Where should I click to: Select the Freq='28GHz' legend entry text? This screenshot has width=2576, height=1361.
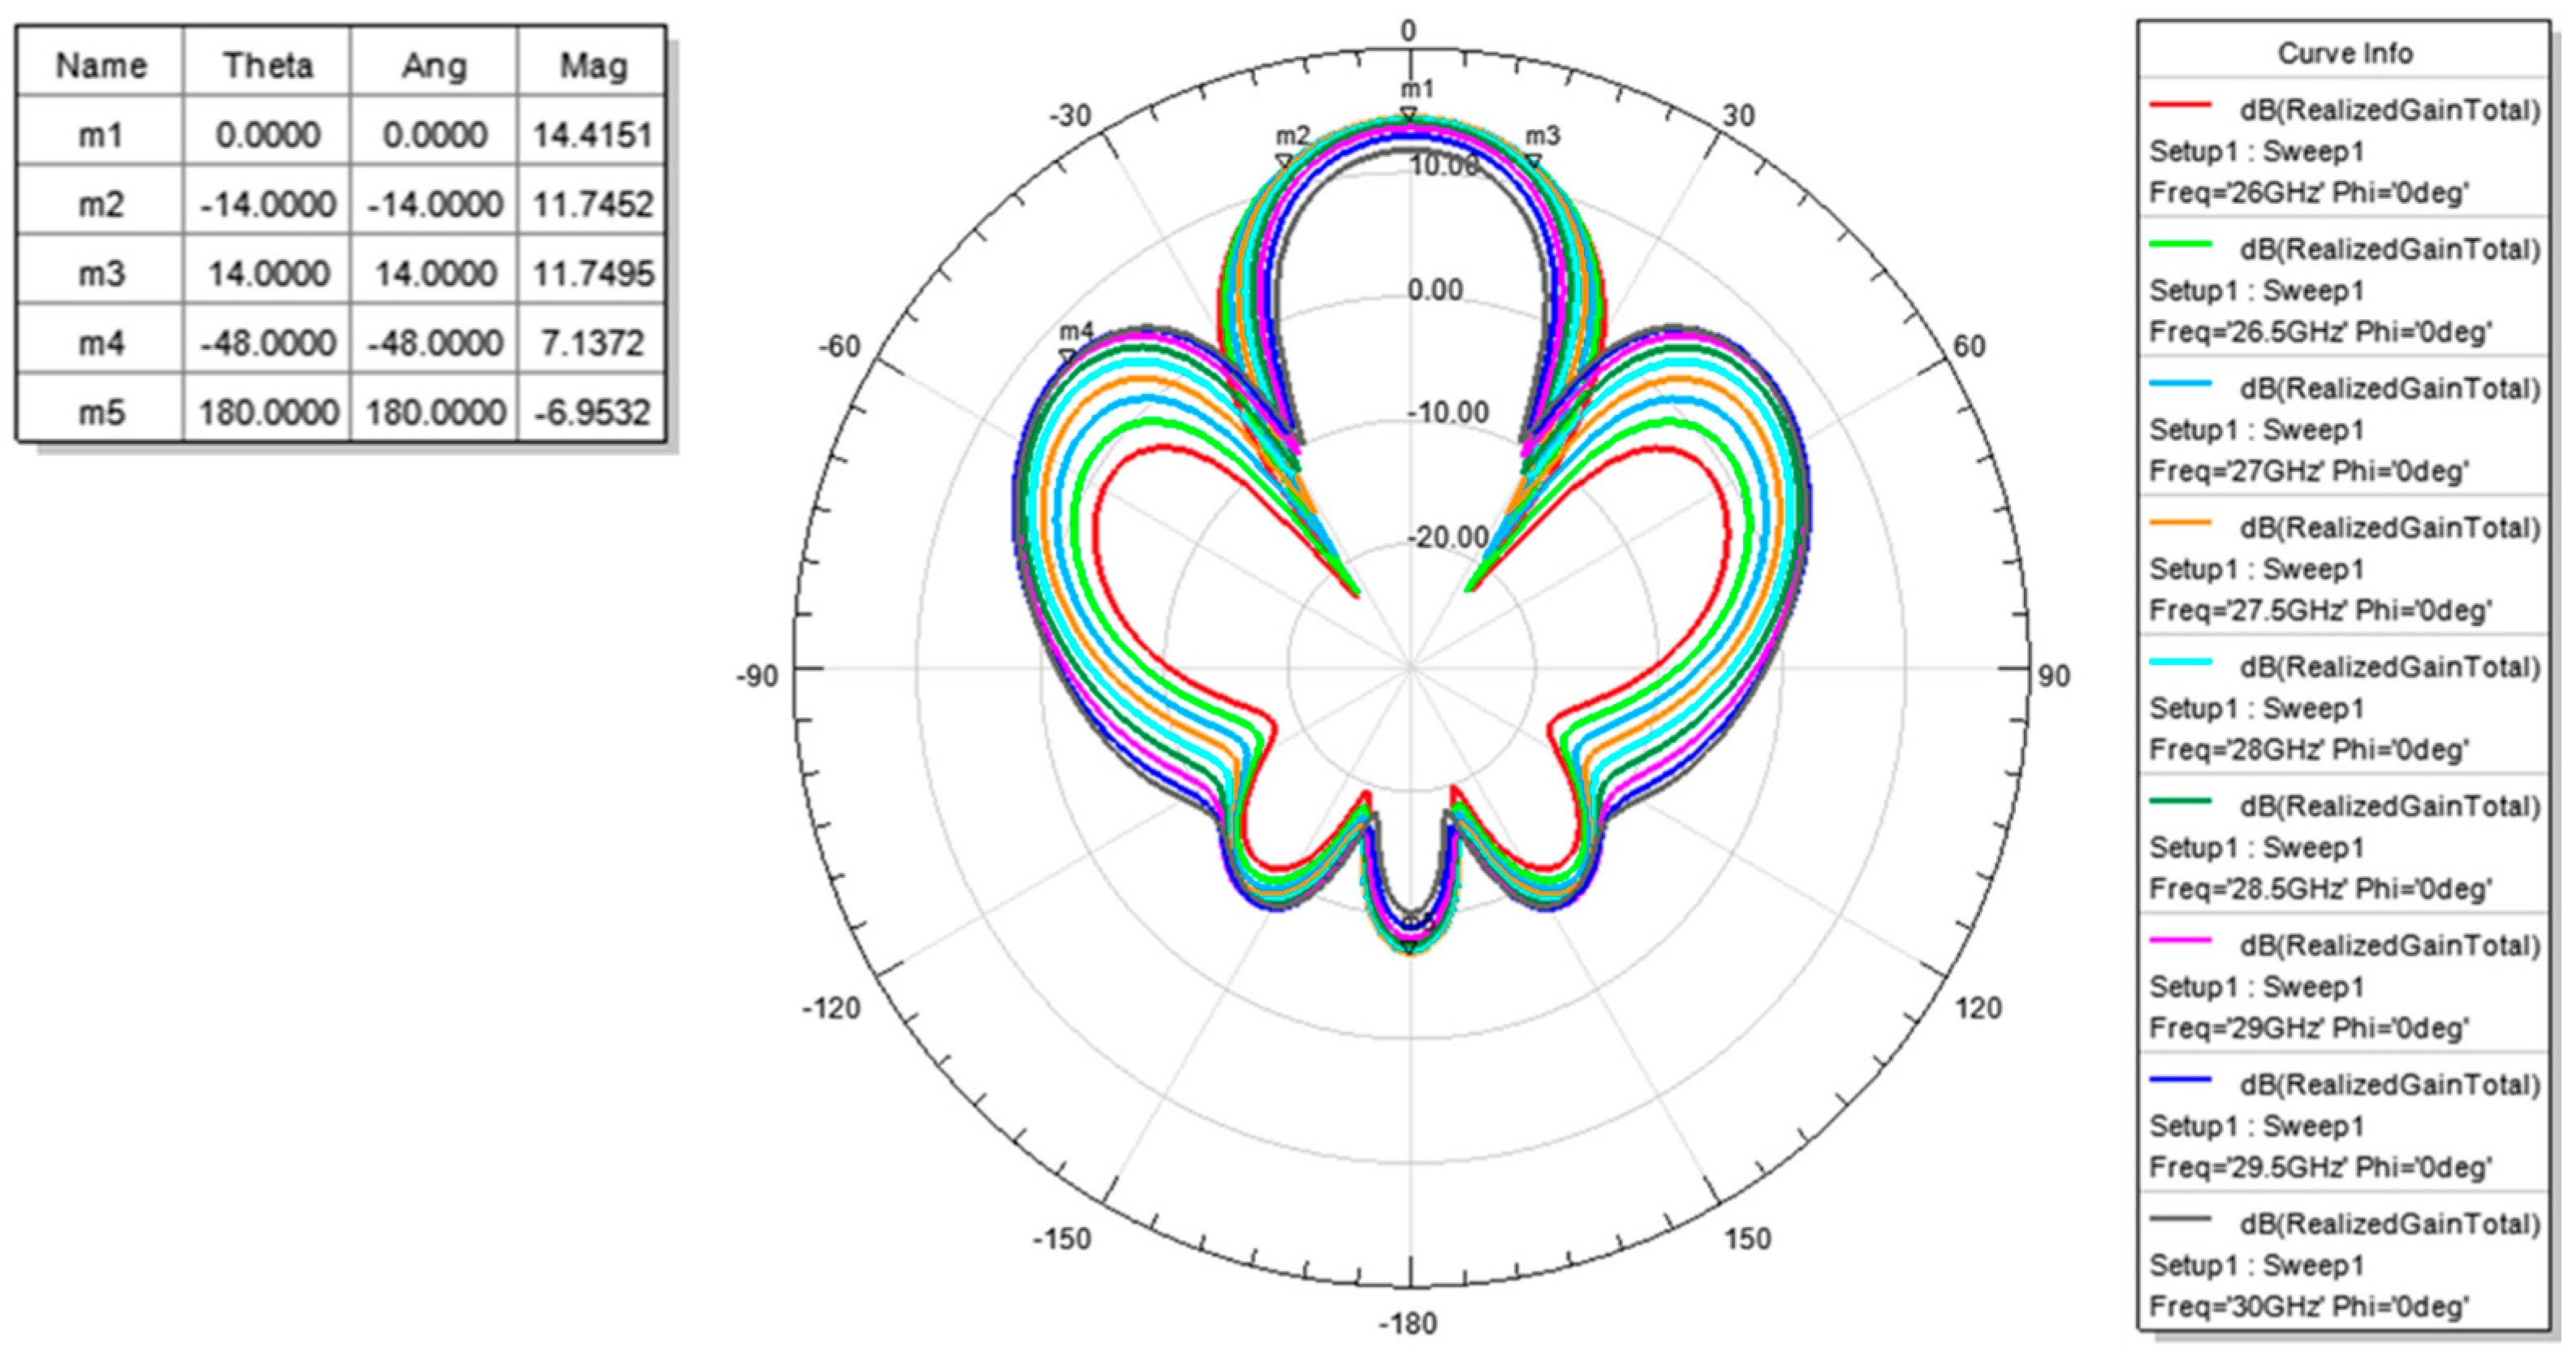(2309, 749)
